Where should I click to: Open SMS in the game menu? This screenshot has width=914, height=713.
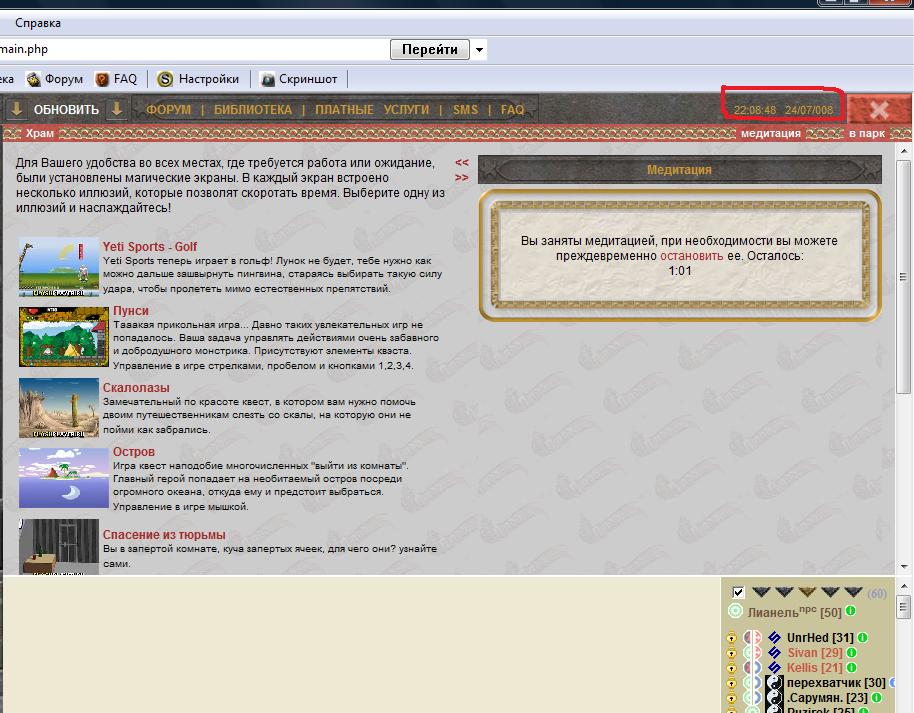click(x=465, y=110)
